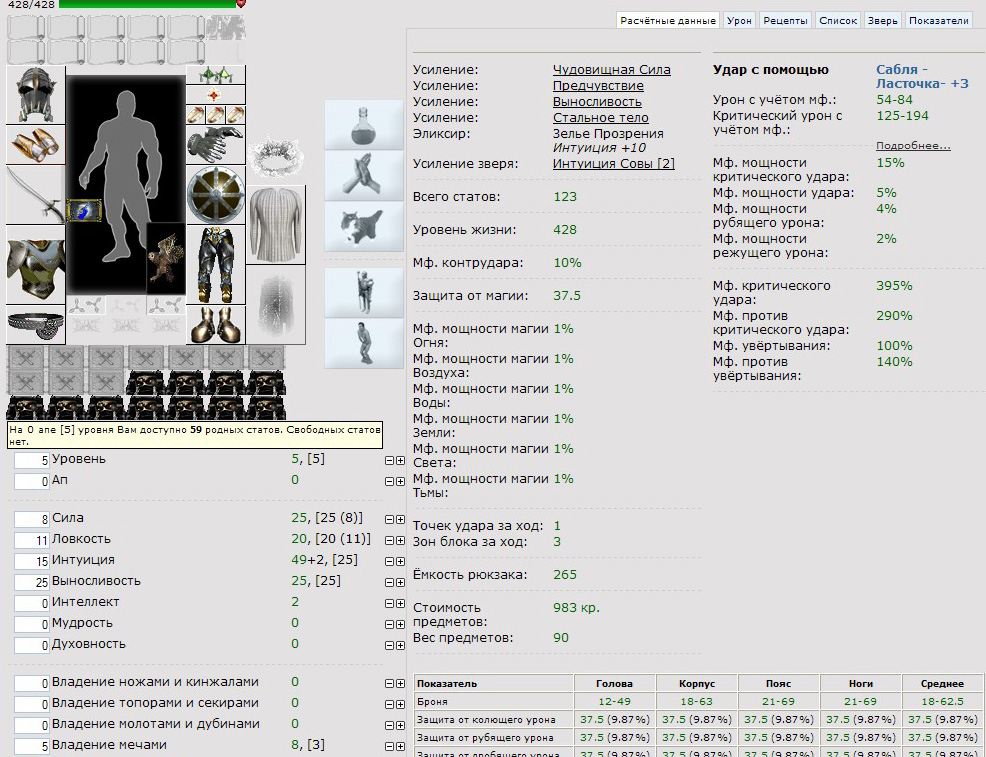This screenshot has width=986, height=757.
Task: Select the cat icon
Action: pyautogui.click(x=363, y=226)
